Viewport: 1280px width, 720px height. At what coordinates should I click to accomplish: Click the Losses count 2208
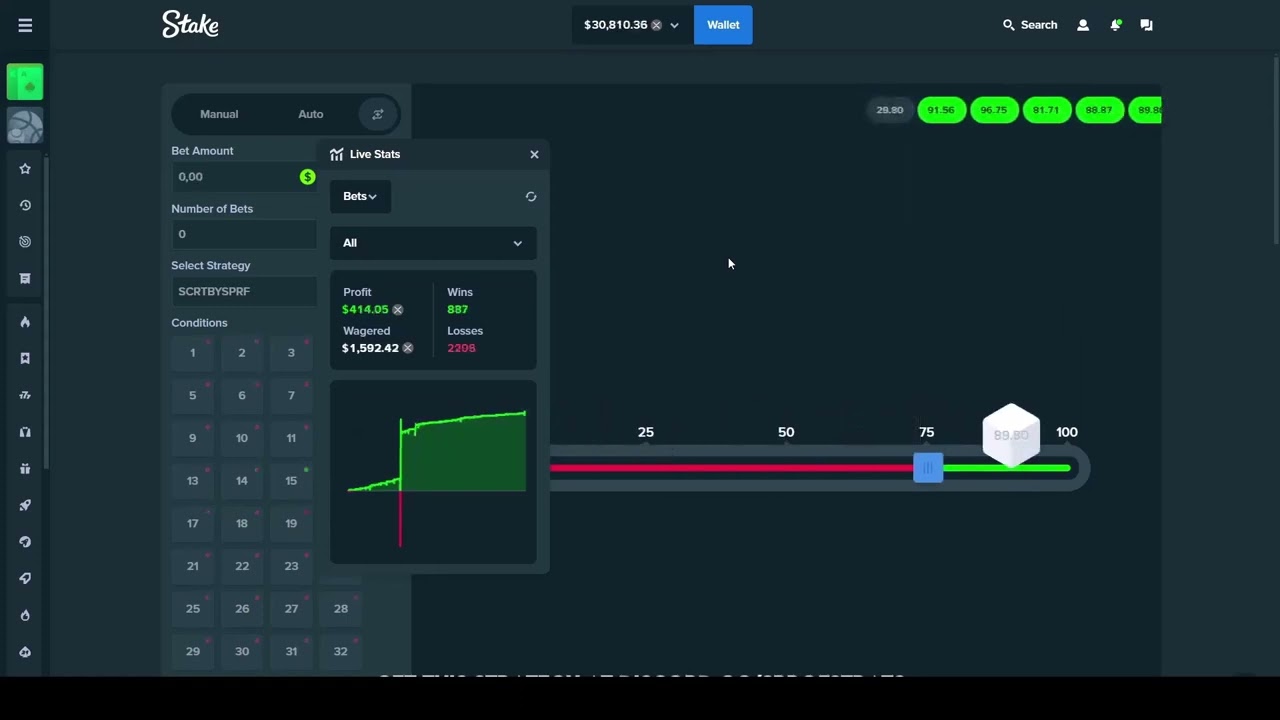[x=461, y=348]
